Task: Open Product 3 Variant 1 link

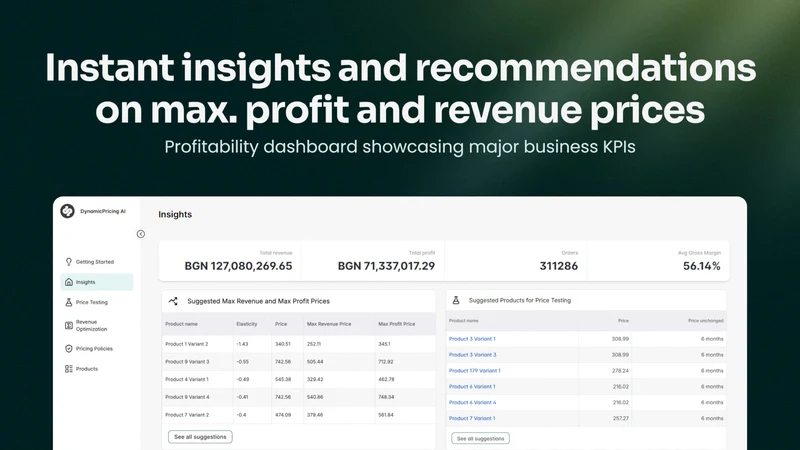Action: (x=472, y=339)
